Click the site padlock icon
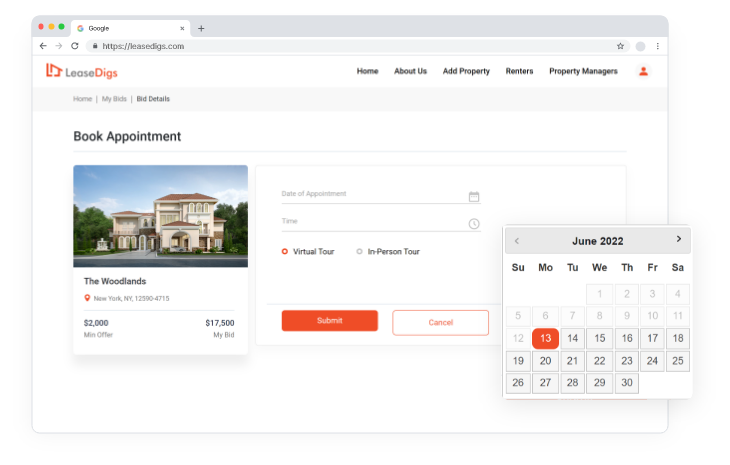 point(95,46)
